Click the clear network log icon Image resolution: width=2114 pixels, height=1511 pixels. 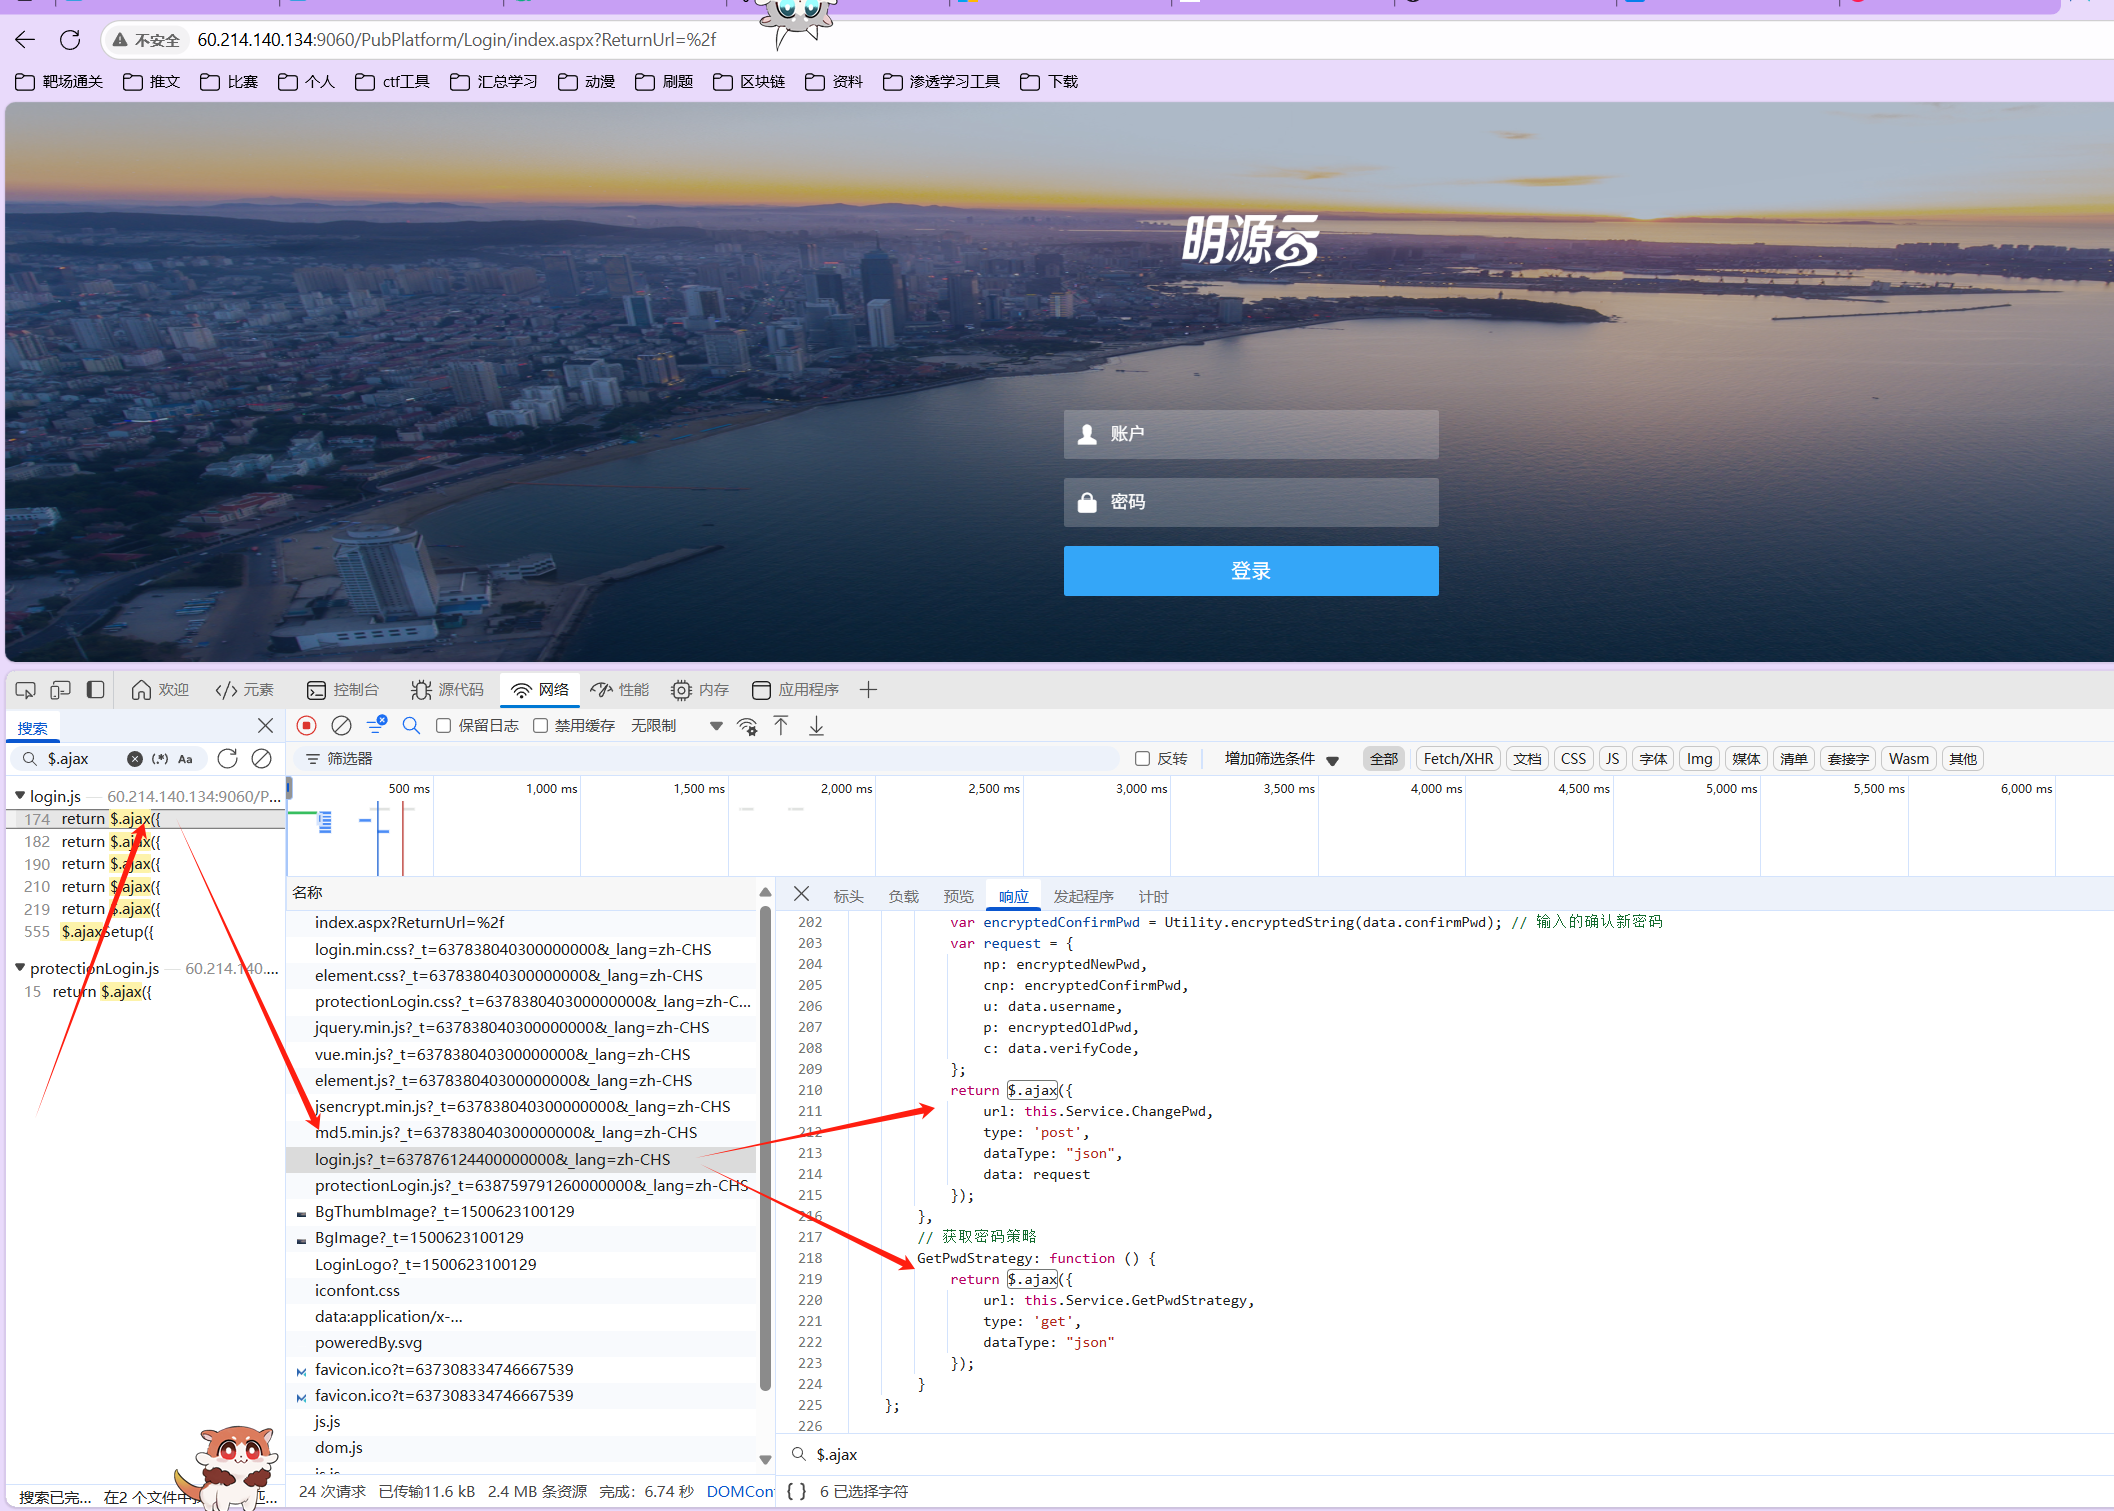pos(341,726)
